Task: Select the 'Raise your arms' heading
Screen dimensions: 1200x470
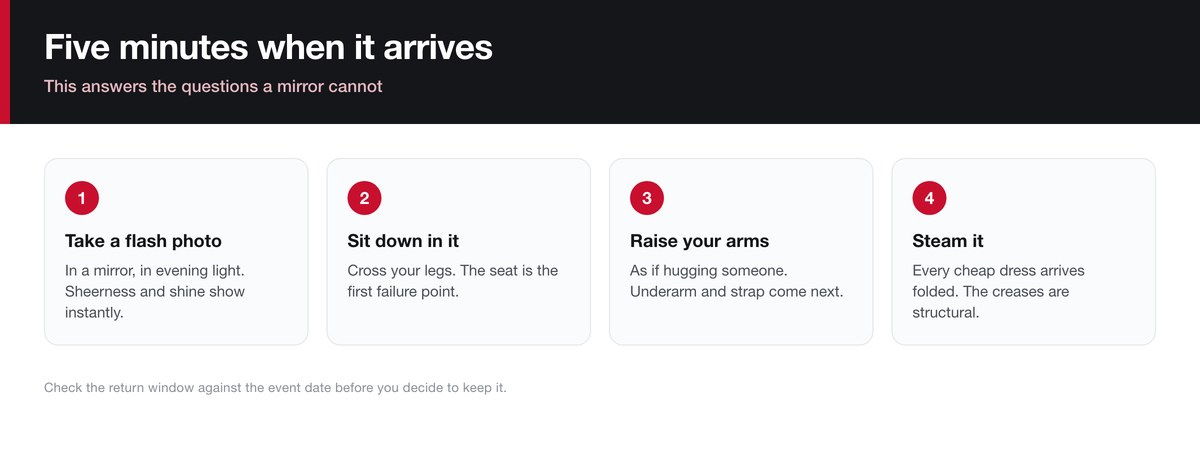Action: [699, 241]
